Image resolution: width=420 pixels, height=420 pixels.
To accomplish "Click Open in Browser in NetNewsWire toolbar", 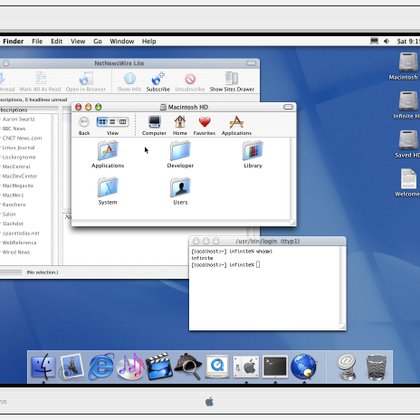I will (x=86, y=82).
